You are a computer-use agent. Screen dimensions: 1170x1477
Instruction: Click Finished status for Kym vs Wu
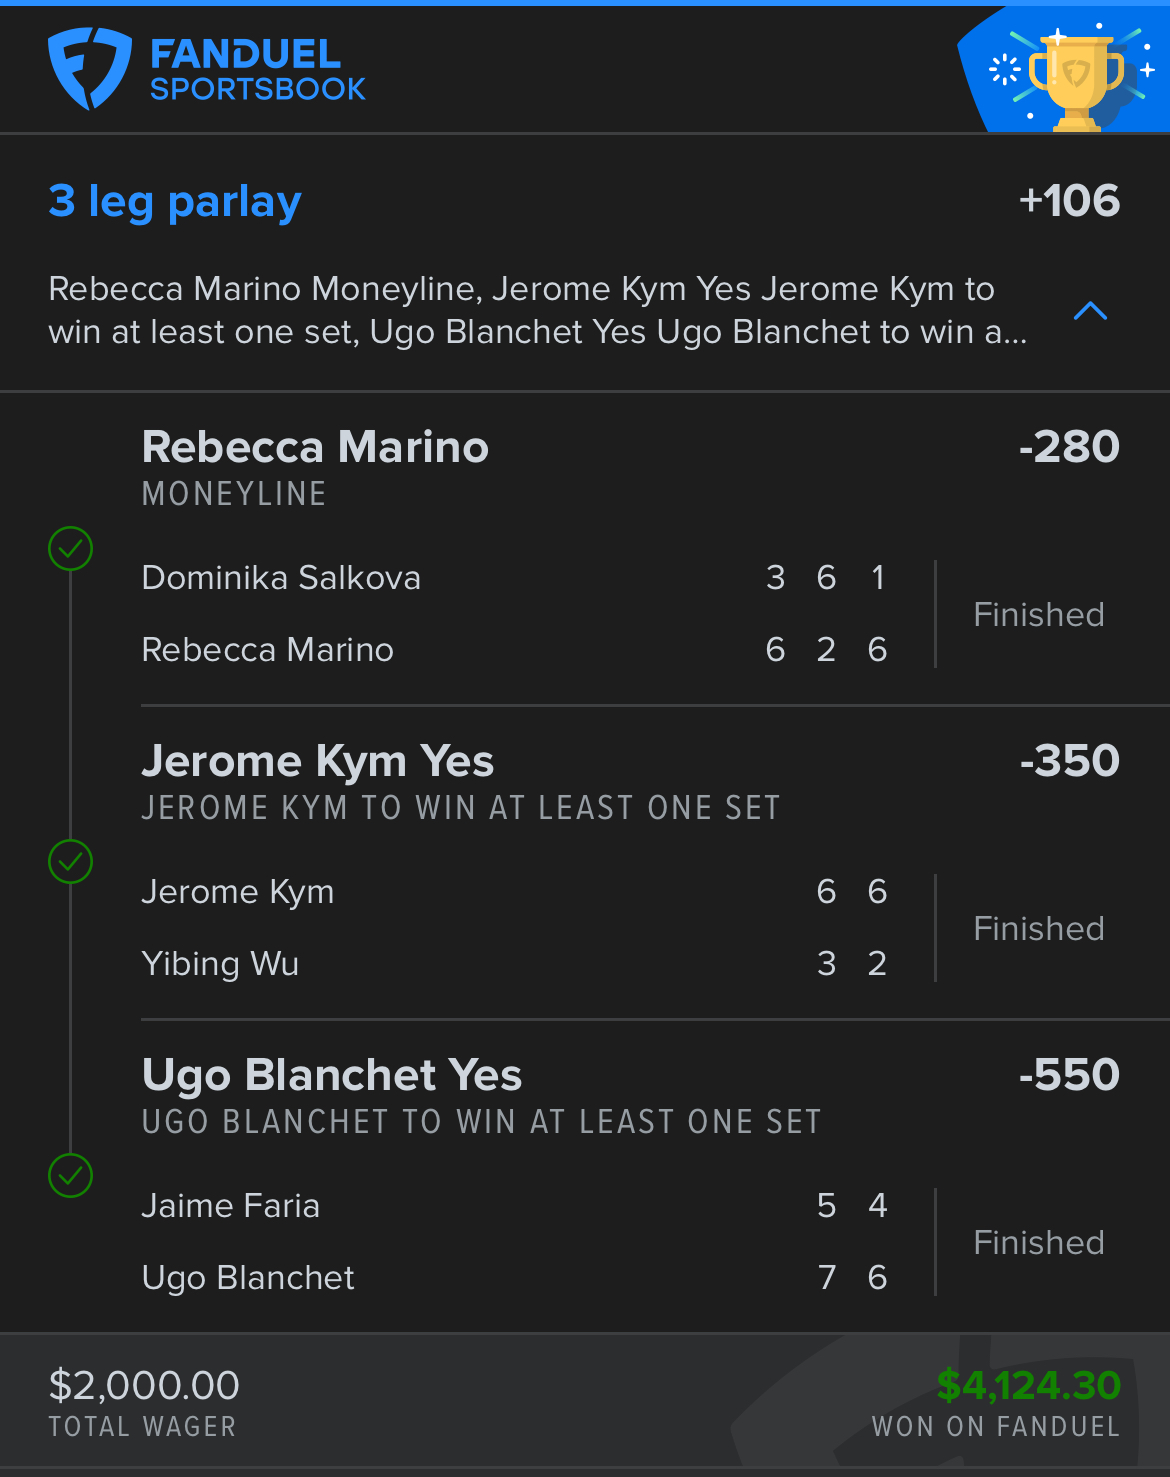[x=1039, y=928]
